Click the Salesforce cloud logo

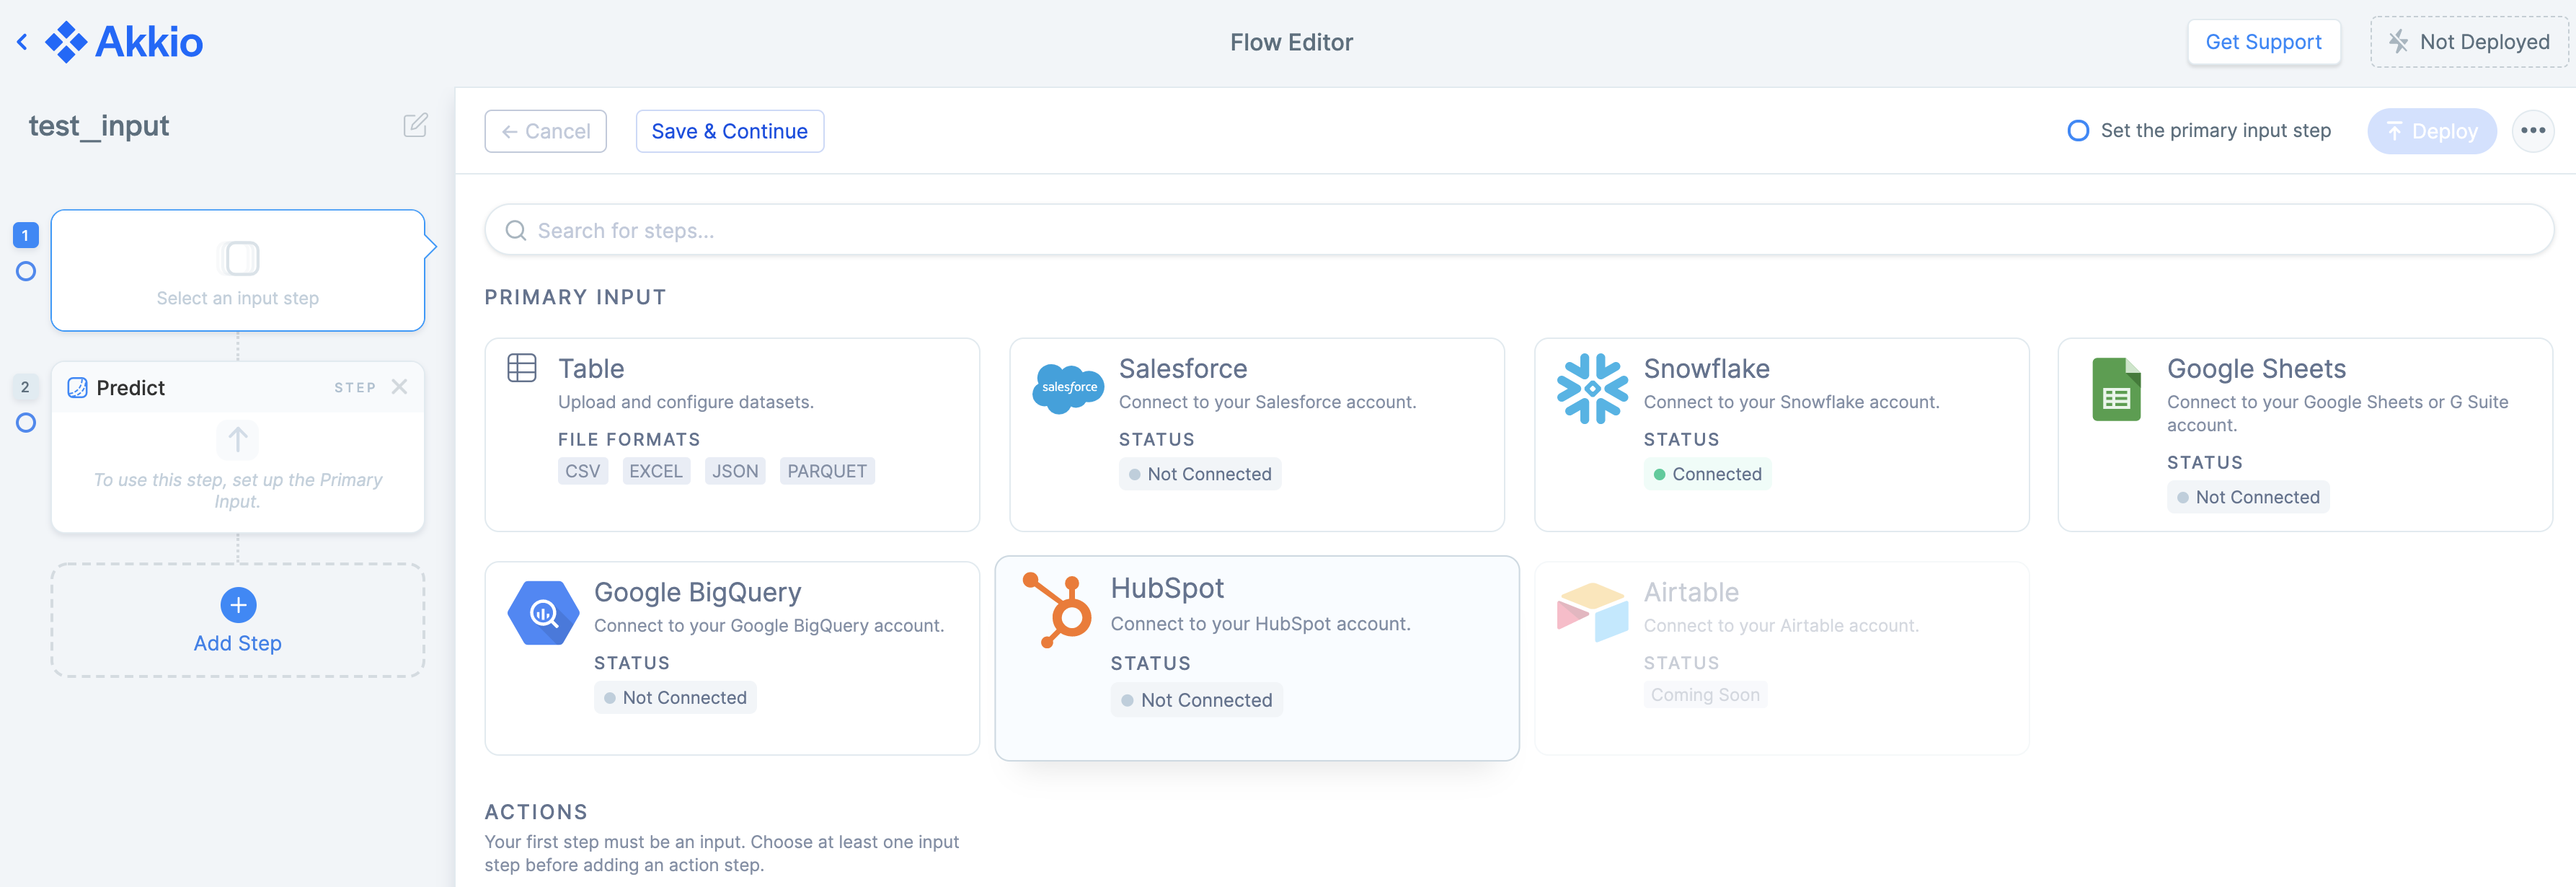[x=1068, y=388]
